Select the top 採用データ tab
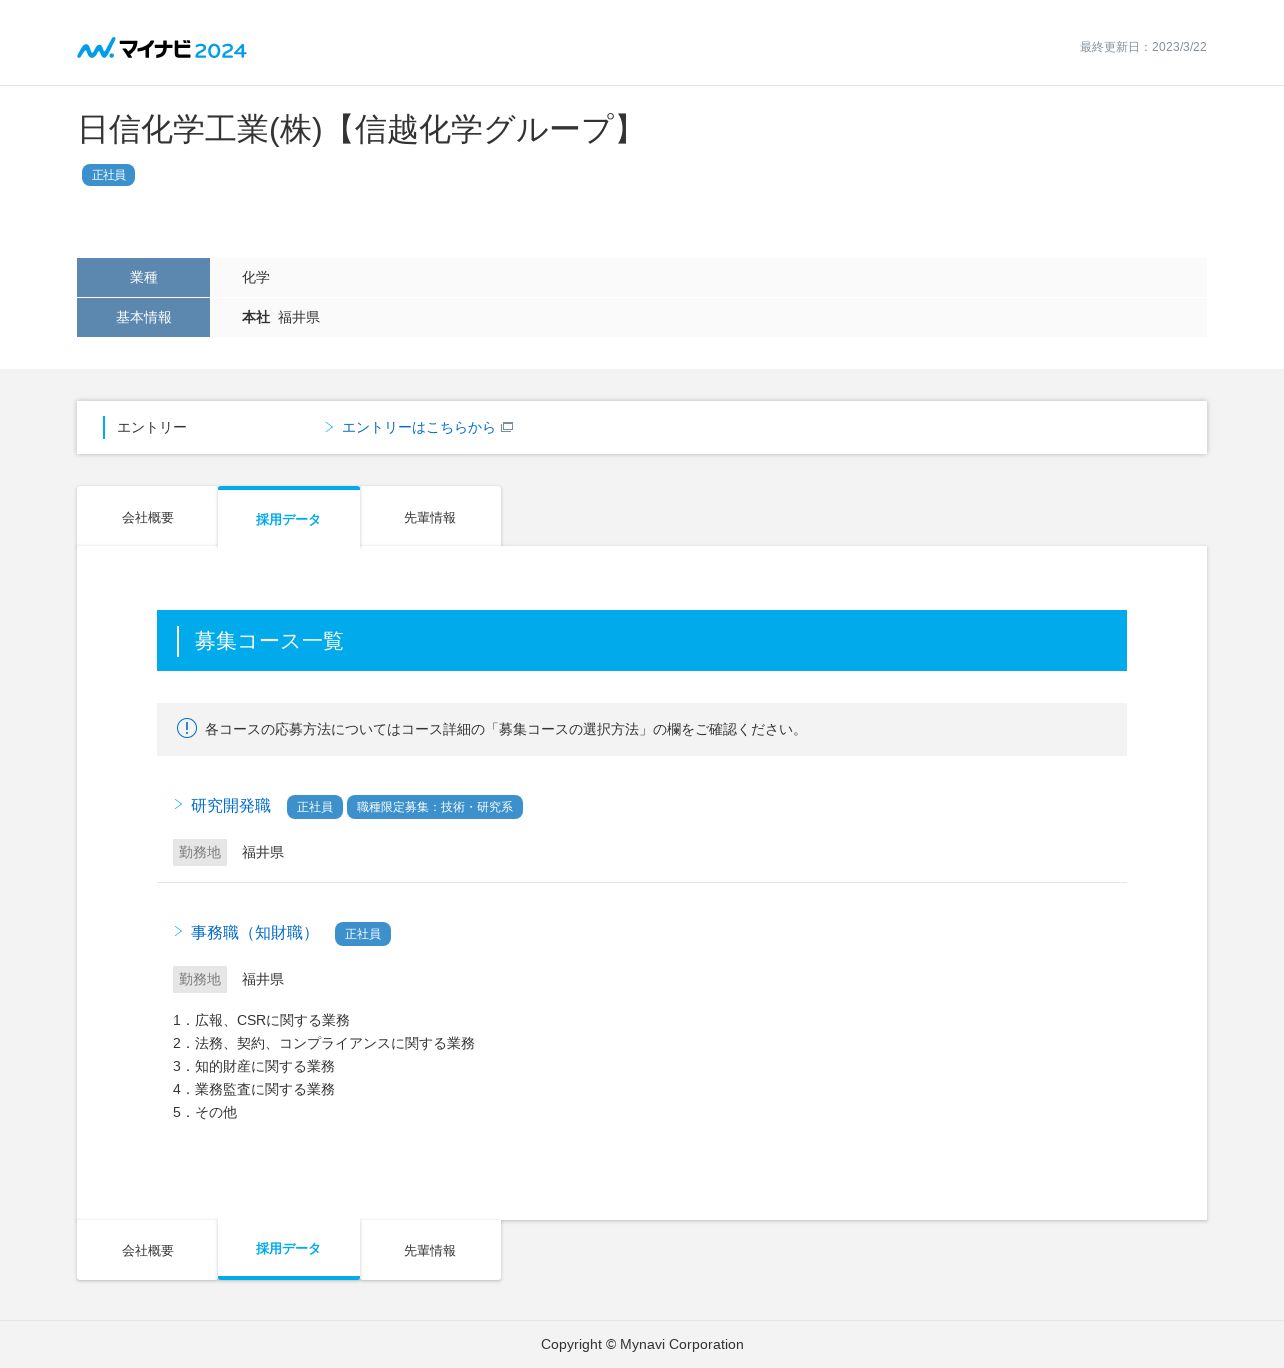This screenshot has width=1284, height=1368. pos(289,518)
